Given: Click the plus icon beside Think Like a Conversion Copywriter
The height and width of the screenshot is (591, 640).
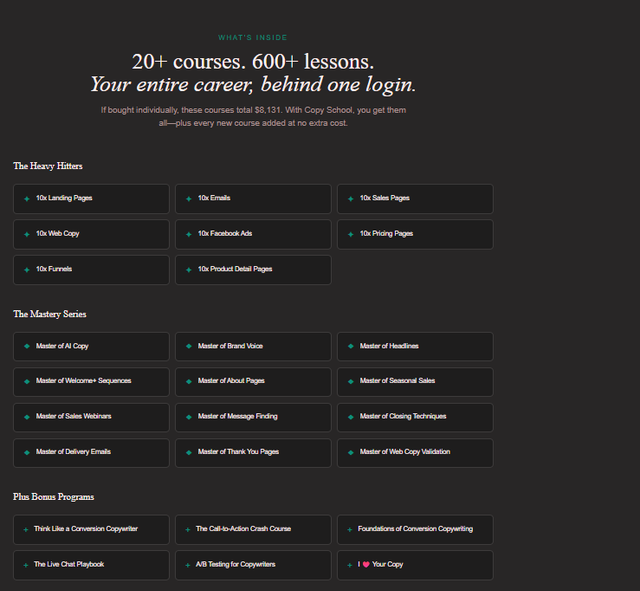Looking at the screenshot, I should pos(26,529).
